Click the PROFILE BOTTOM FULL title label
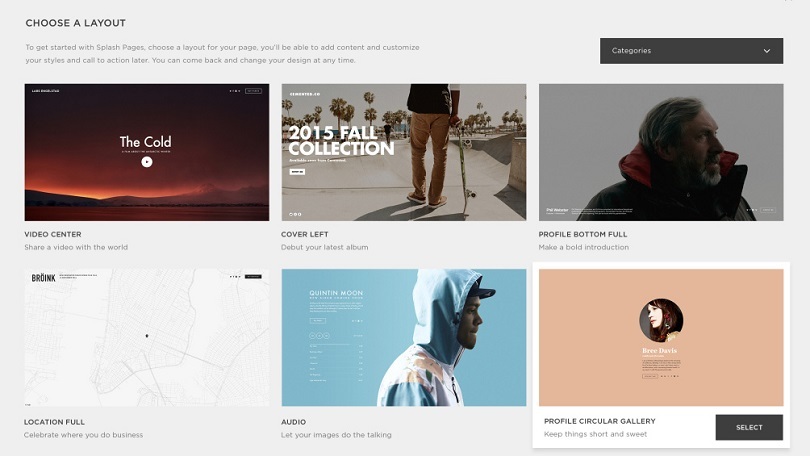This screenshot has height=456, width=810. coord(583,234)
